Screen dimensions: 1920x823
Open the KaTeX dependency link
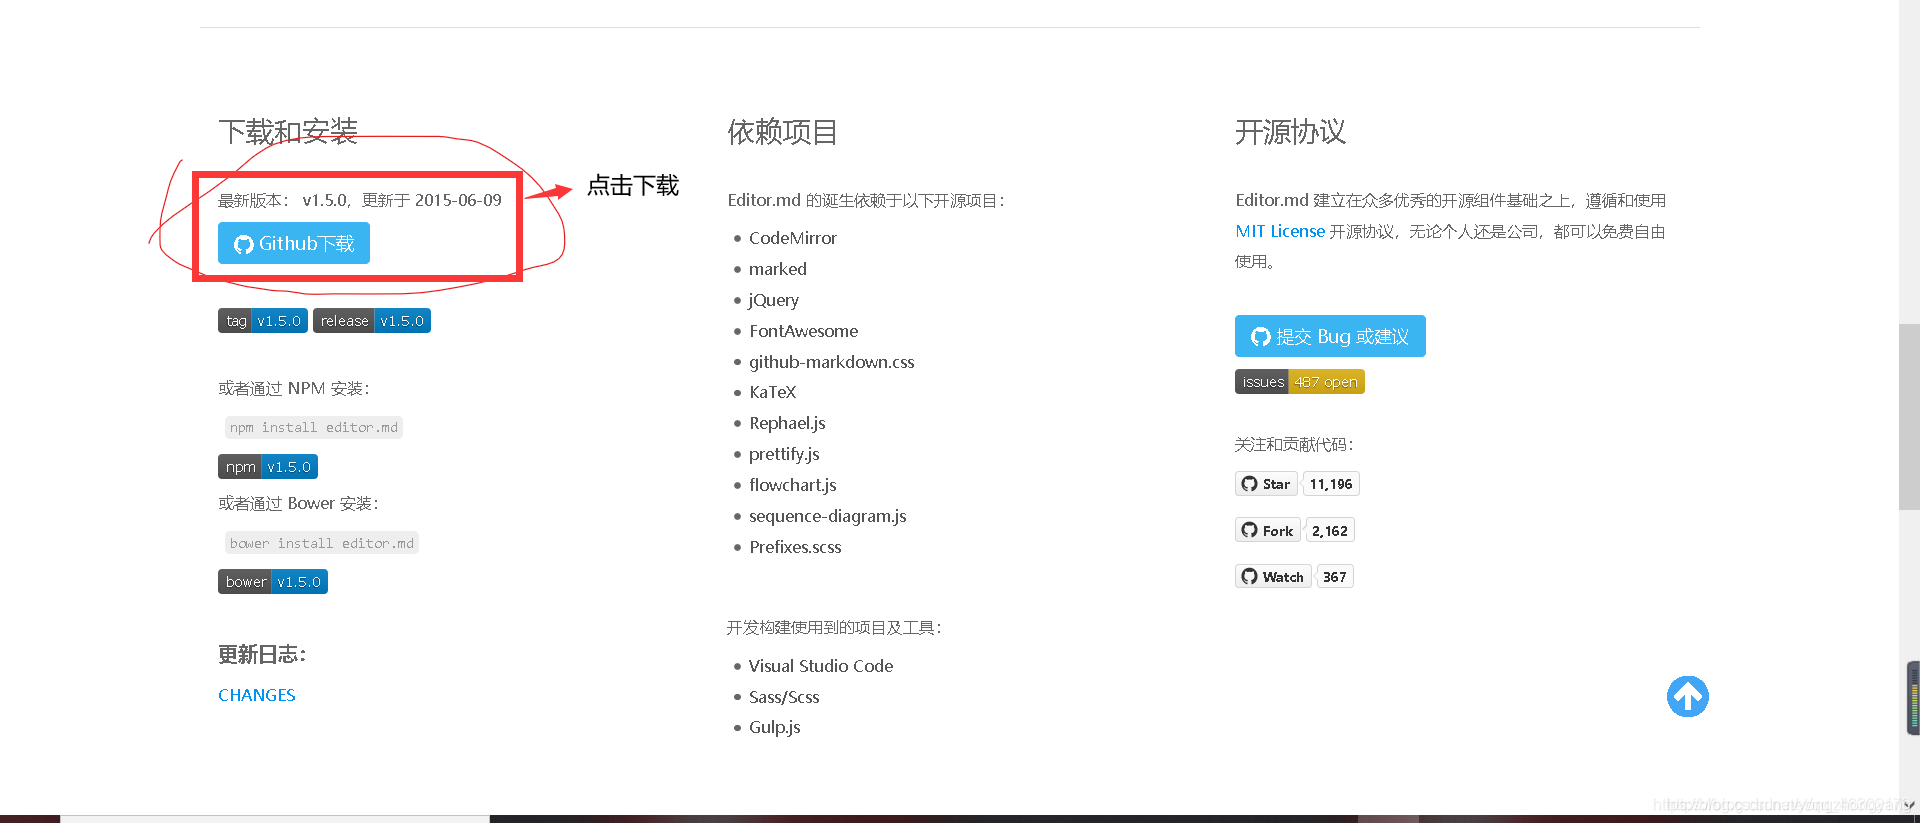pyautogui.click(x=773, y=392)
